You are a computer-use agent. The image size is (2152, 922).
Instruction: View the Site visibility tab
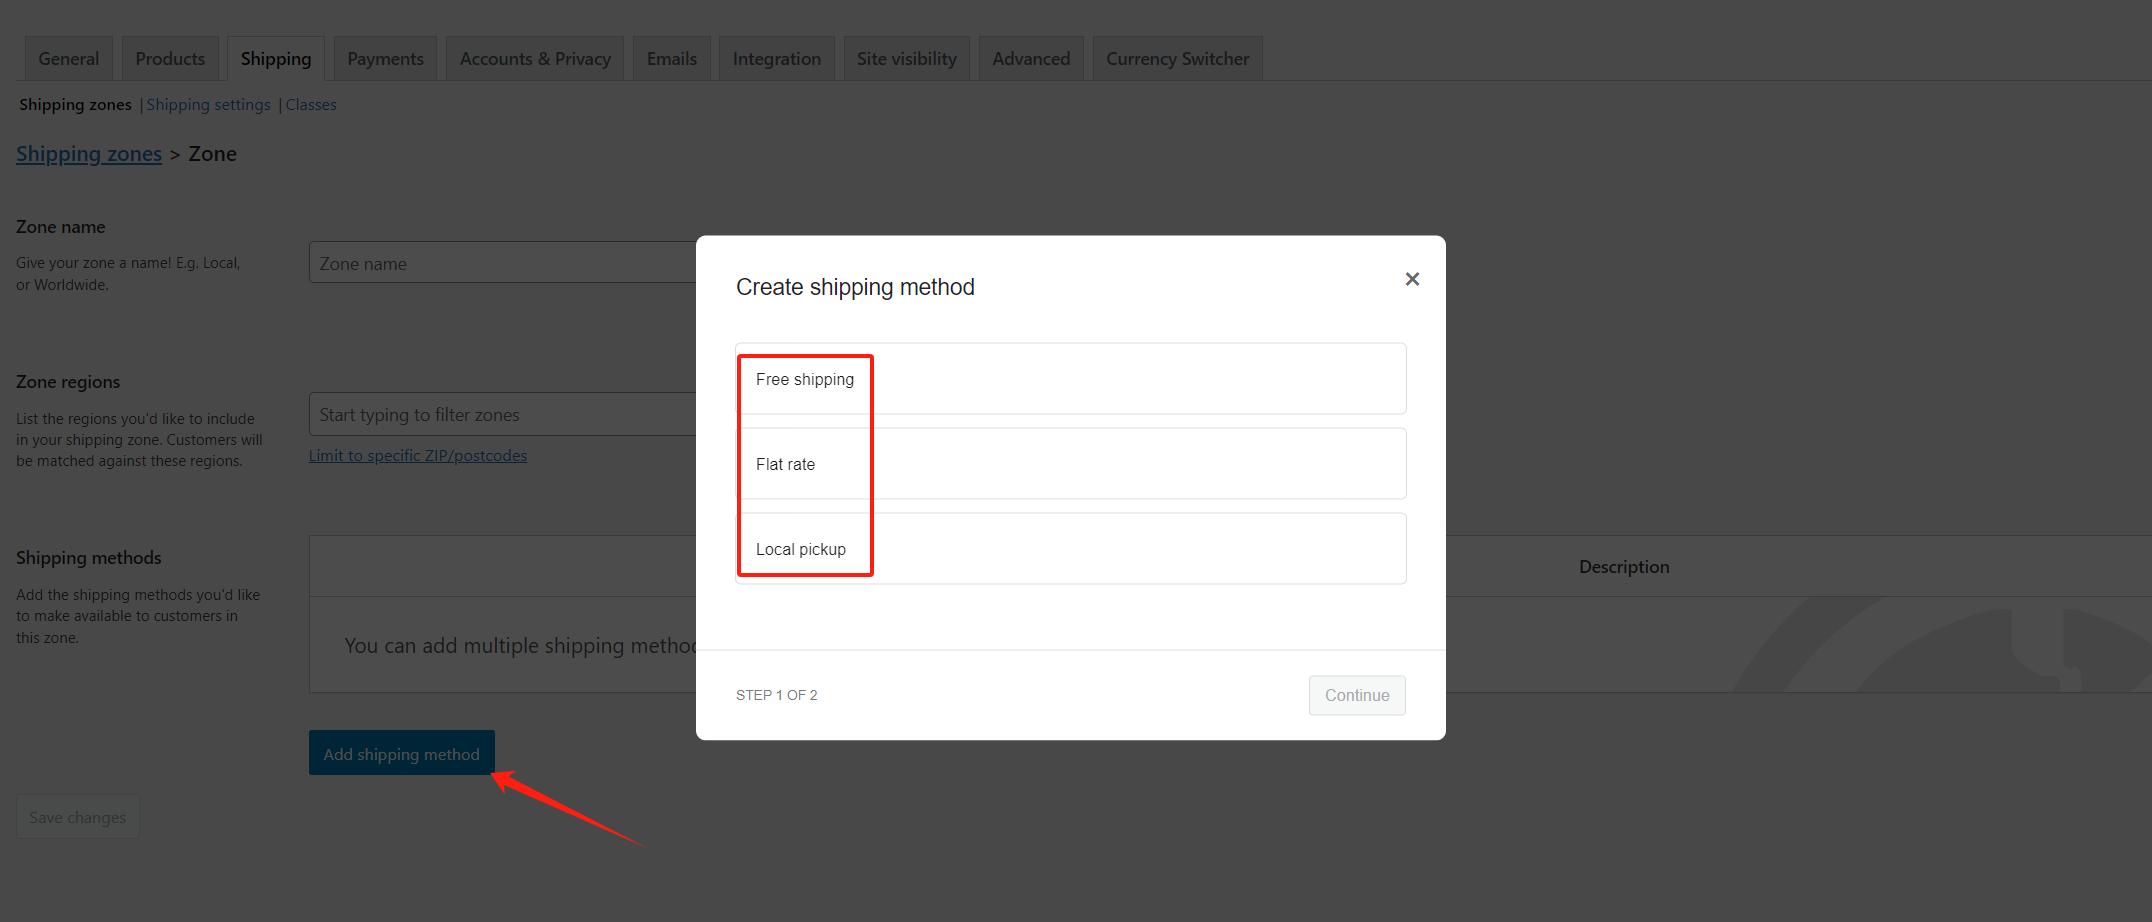[907, 59]
